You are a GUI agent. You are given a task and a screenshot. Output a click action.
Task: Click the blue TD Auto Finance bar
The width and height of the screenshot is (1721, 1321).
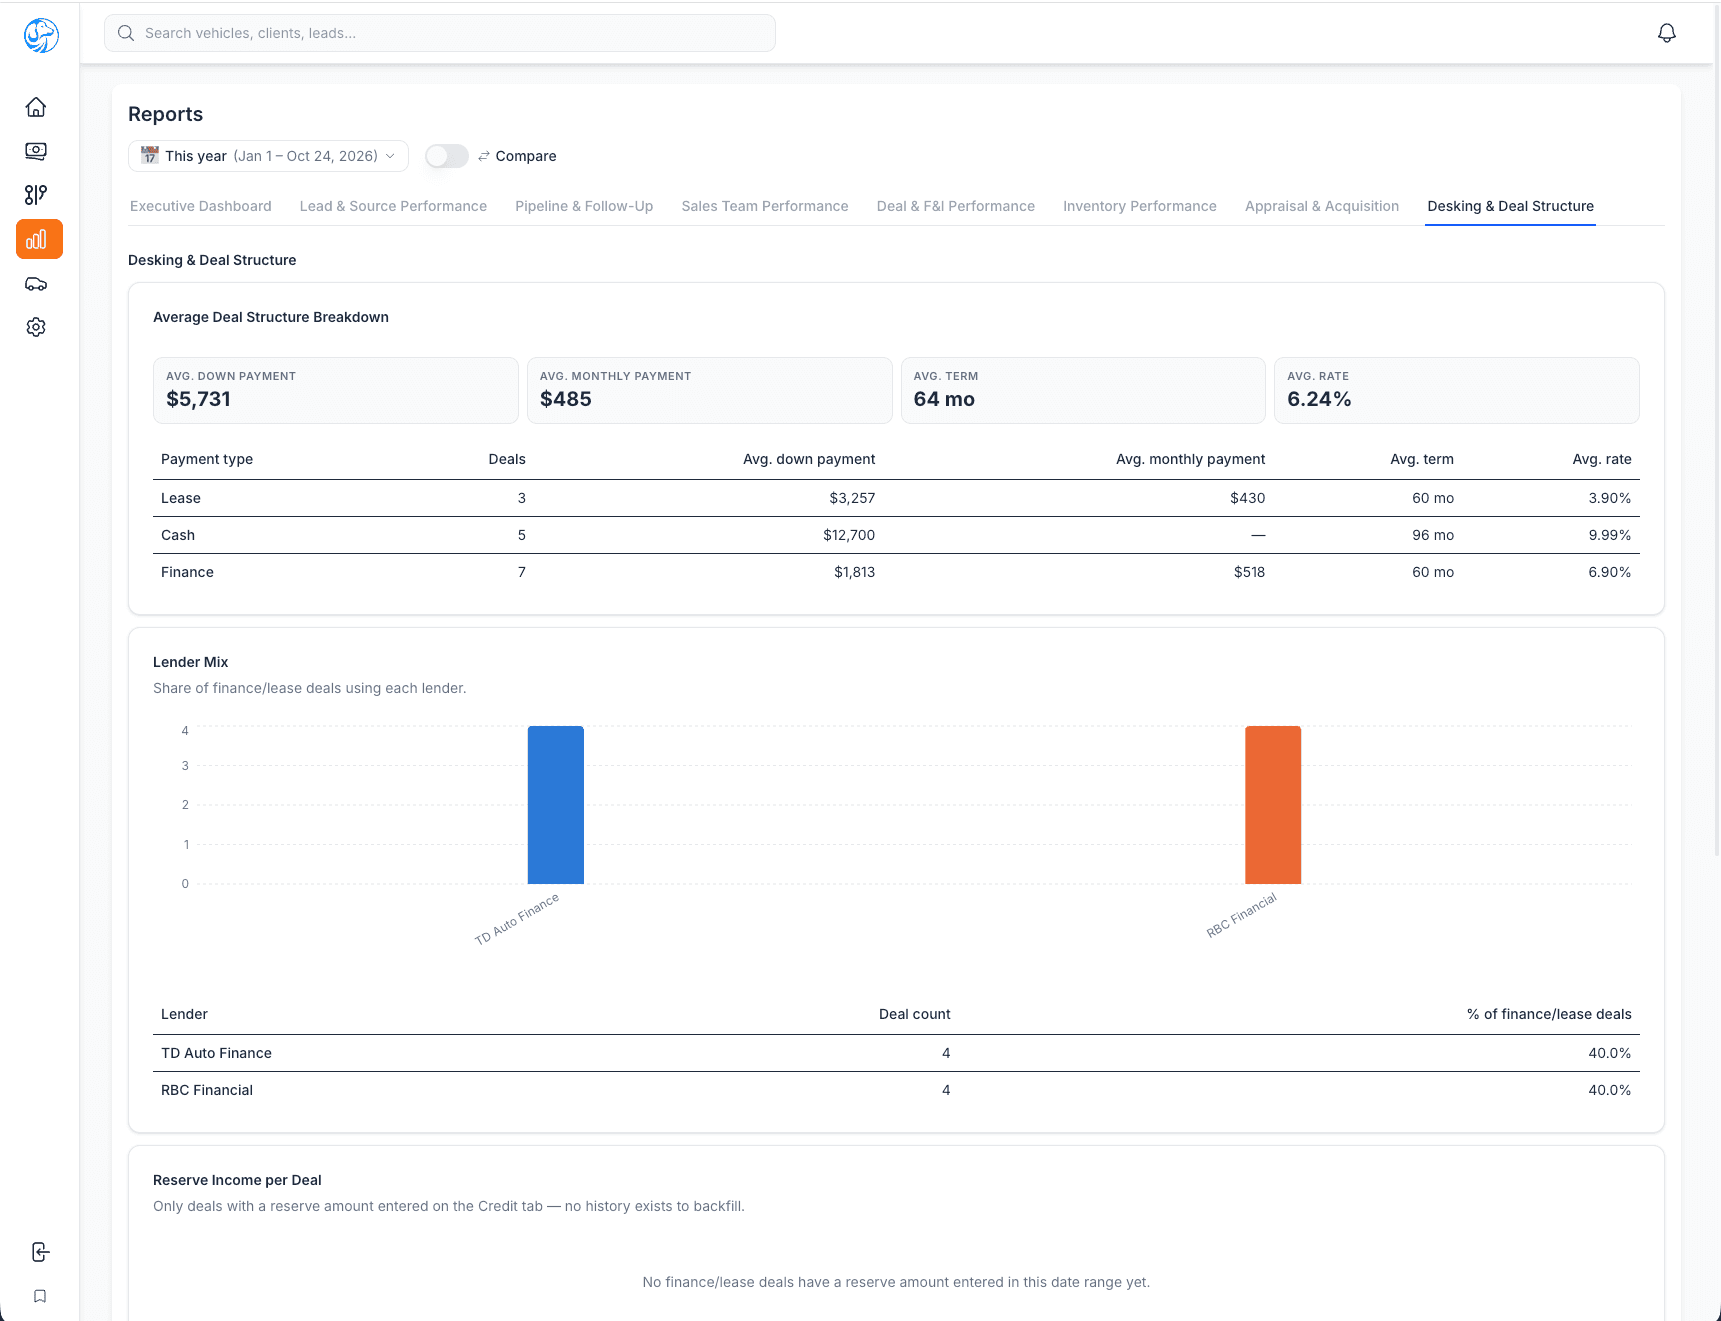click(x=556, y=805)
